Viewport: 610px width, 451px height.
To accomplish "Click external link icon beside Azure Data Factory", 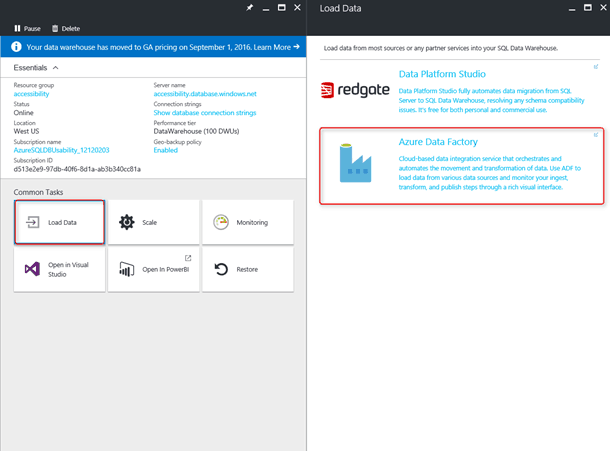I will (596, 135).
